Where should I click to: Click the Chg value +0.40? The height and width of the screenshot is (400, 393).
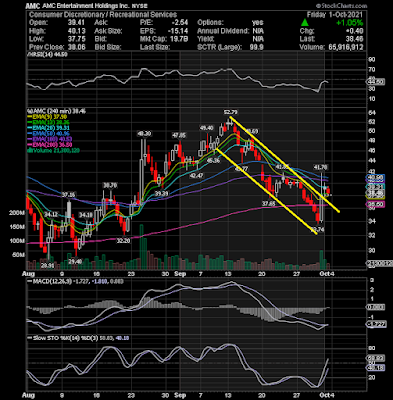click(x=354, y=31)
